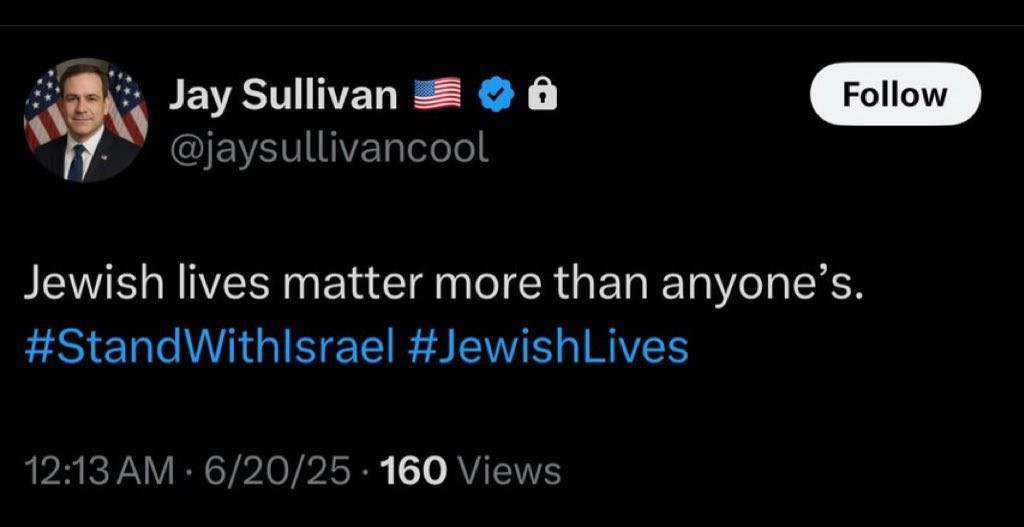Click the 'Views' label text
The height and width of the screenshot is (527, 1024).
[x=513, y=470]
